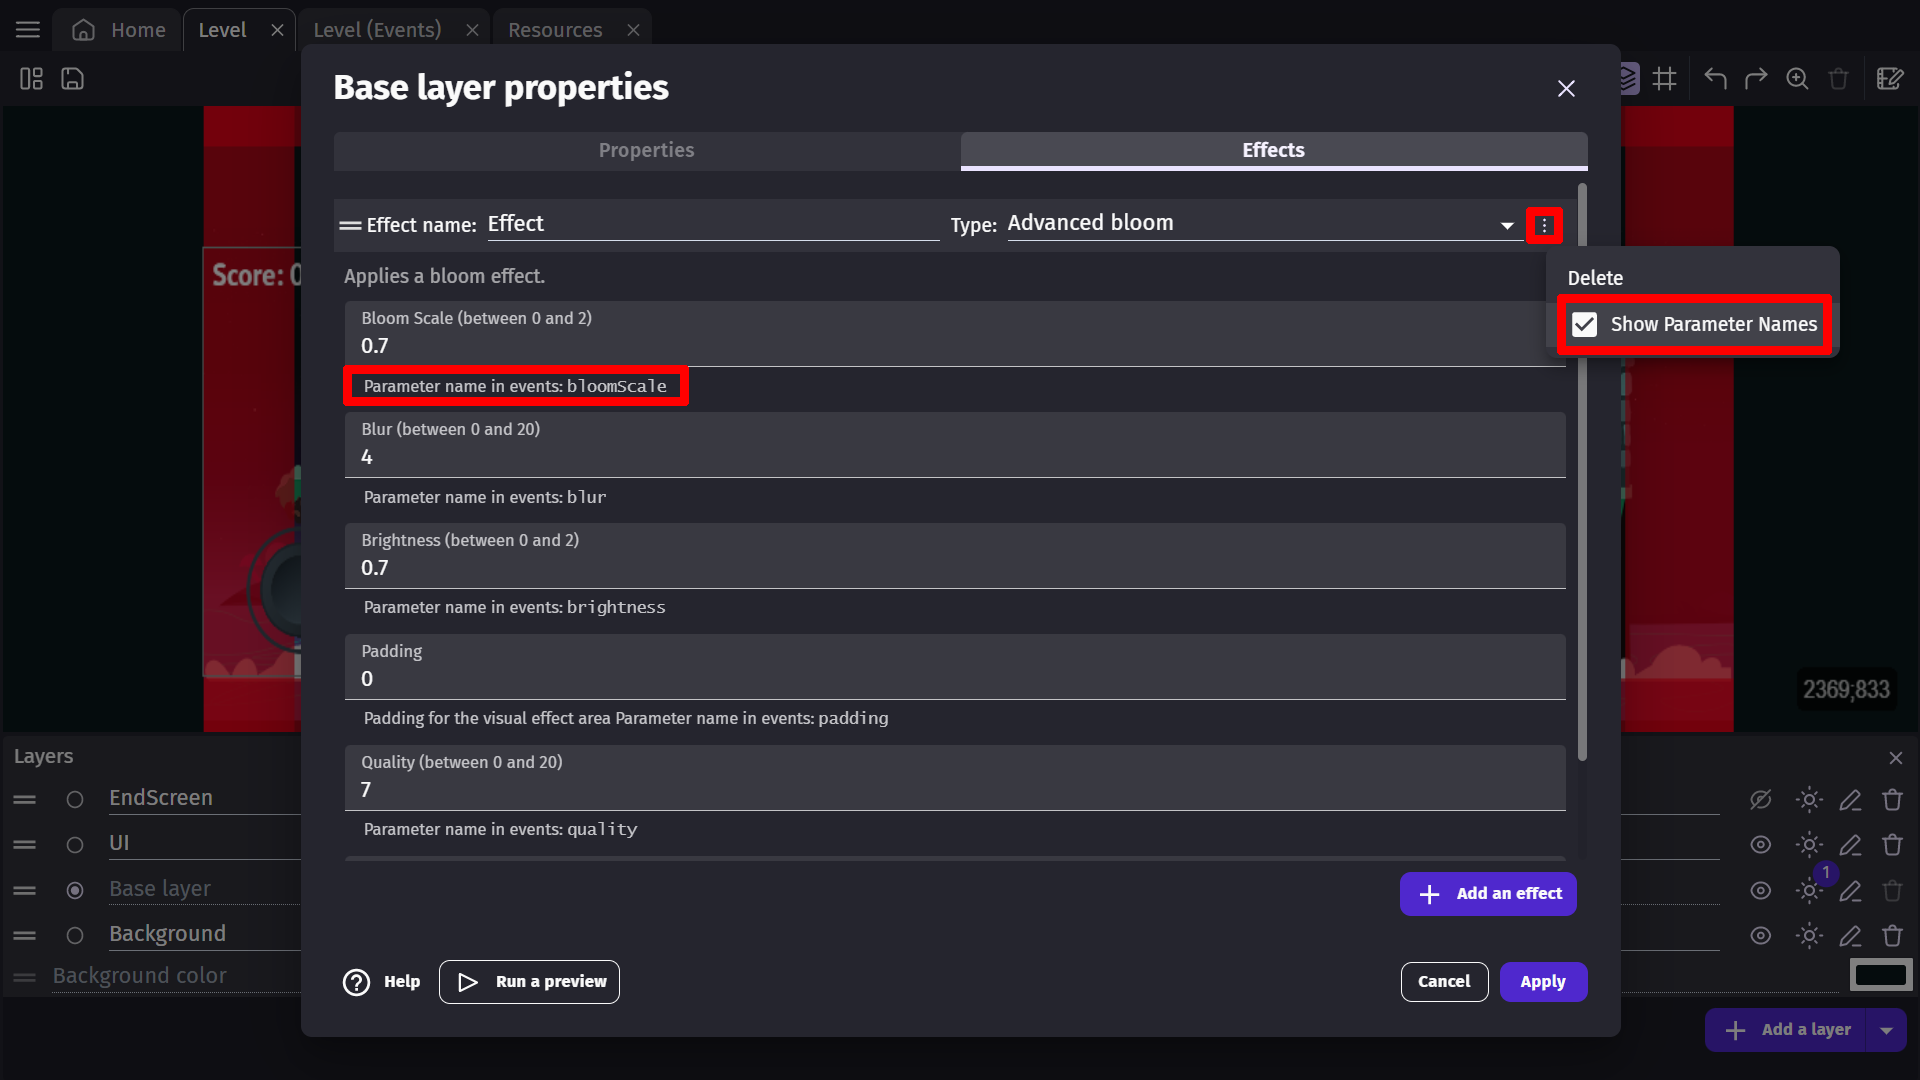Click the background color swatch
The image size is (1920, 1080).
coord(1880,975)
